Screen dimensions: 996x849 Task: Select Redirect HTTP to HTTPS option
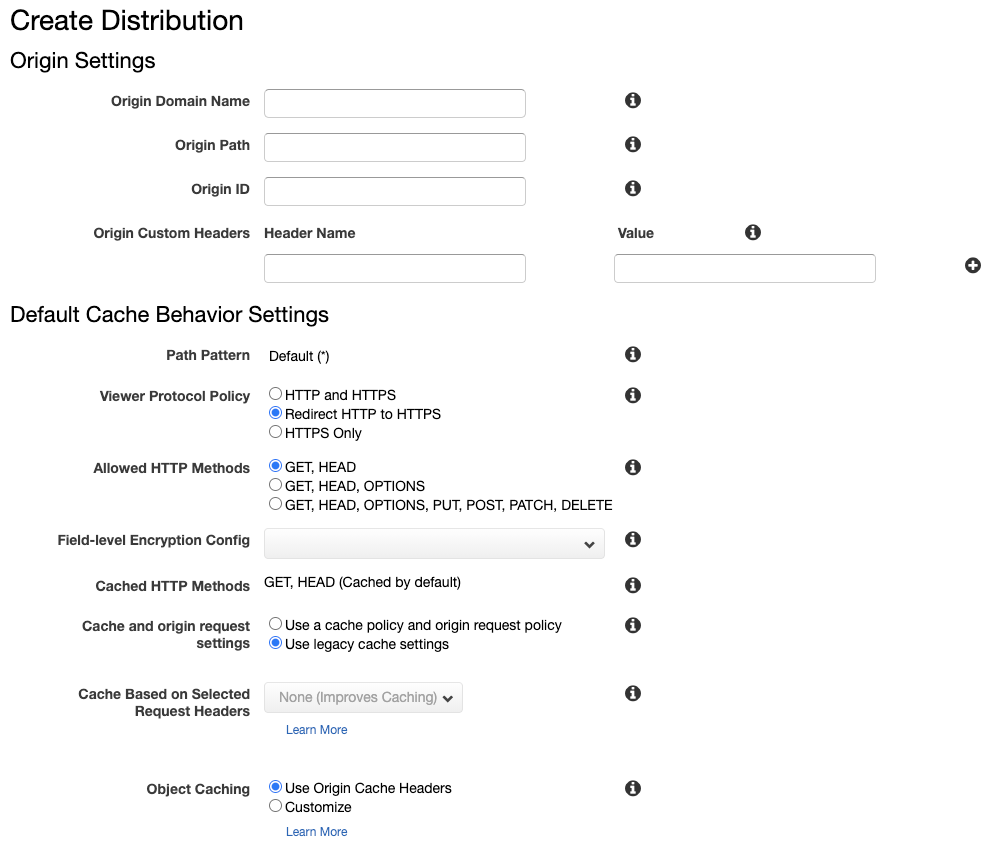coord(275,413)
